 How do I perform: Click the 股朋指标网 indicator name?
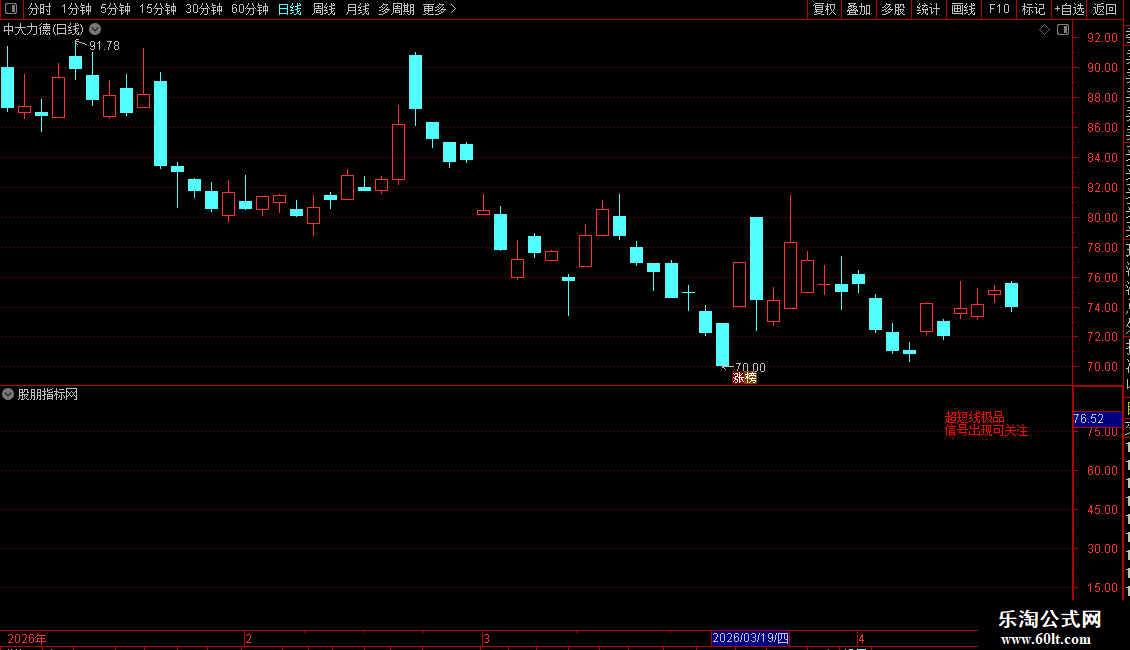pos(48,394)
